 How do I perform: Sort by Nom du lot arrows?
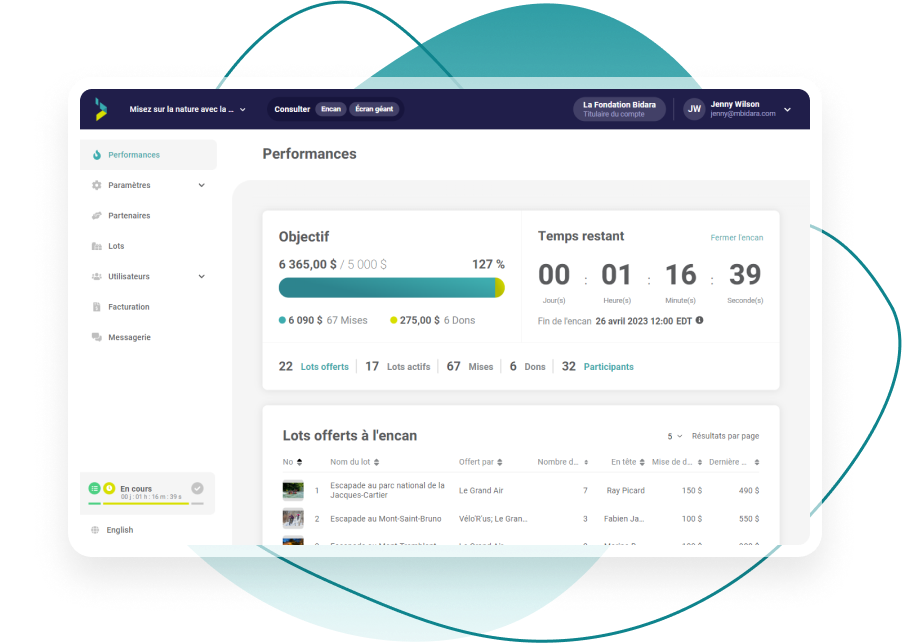click(x=376, y=462)
